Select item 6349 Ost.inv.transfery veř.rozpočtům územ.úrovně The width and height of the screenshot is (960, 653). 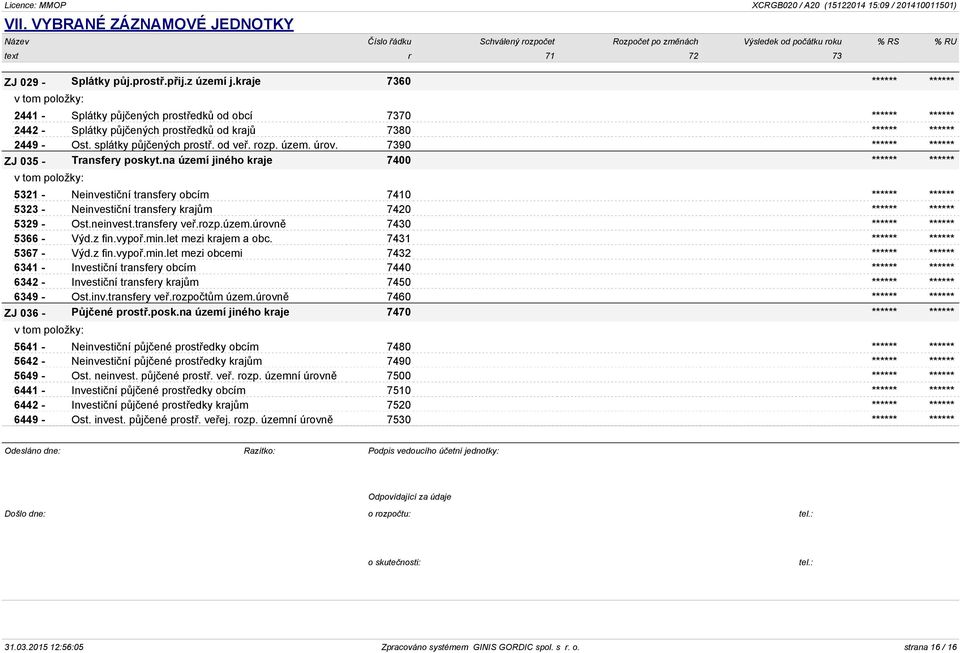480,297
